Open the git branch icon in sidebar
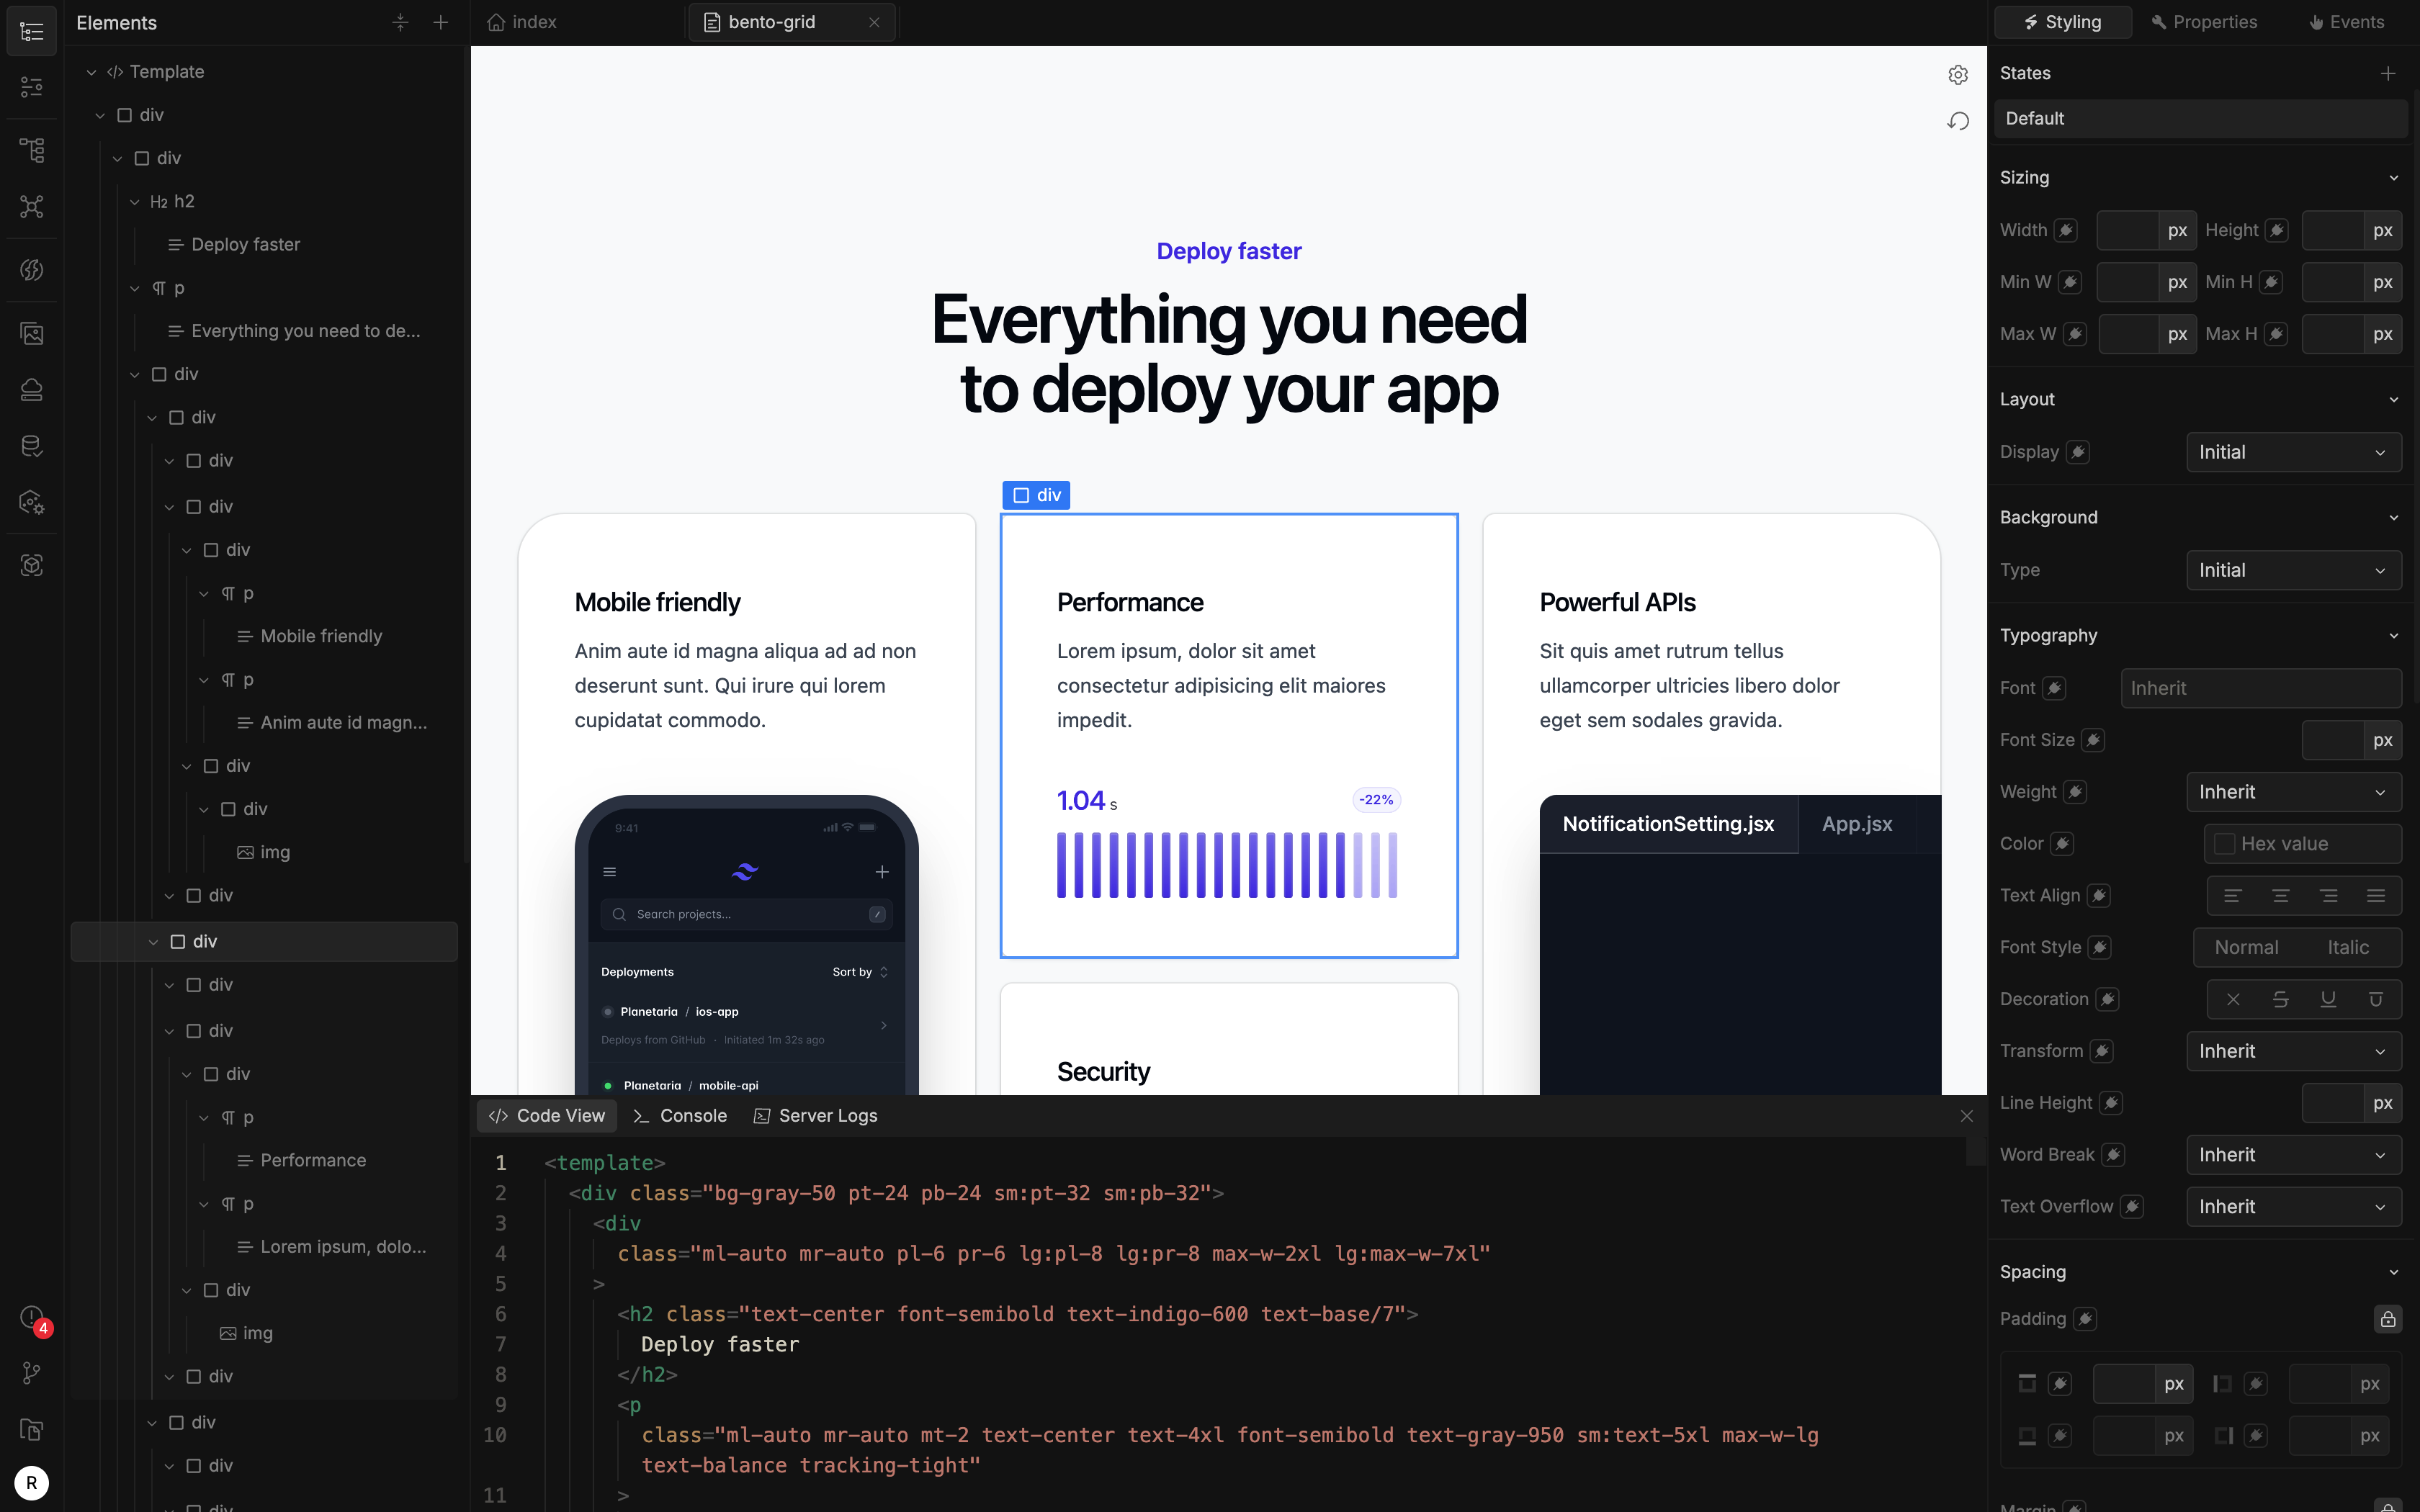 click(32, 1373)
